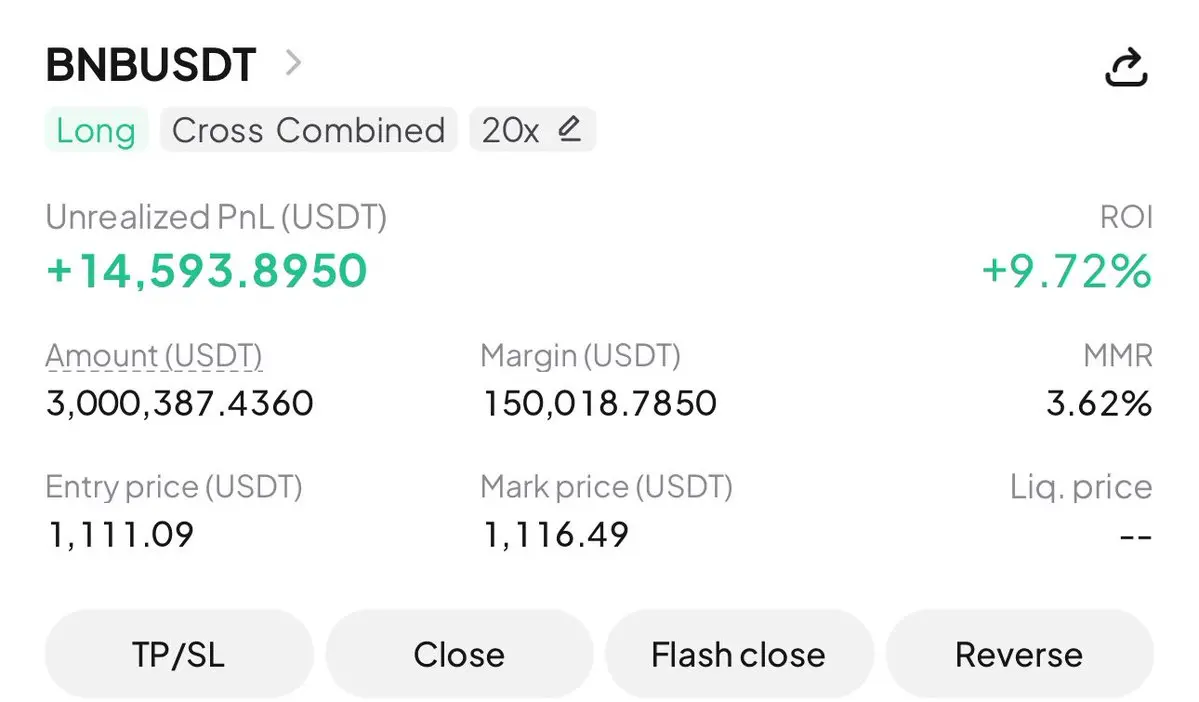The height and width of the screenshot is (702, 1199).
Task: Reverse the long position
Action: (x=1019, y=655)
